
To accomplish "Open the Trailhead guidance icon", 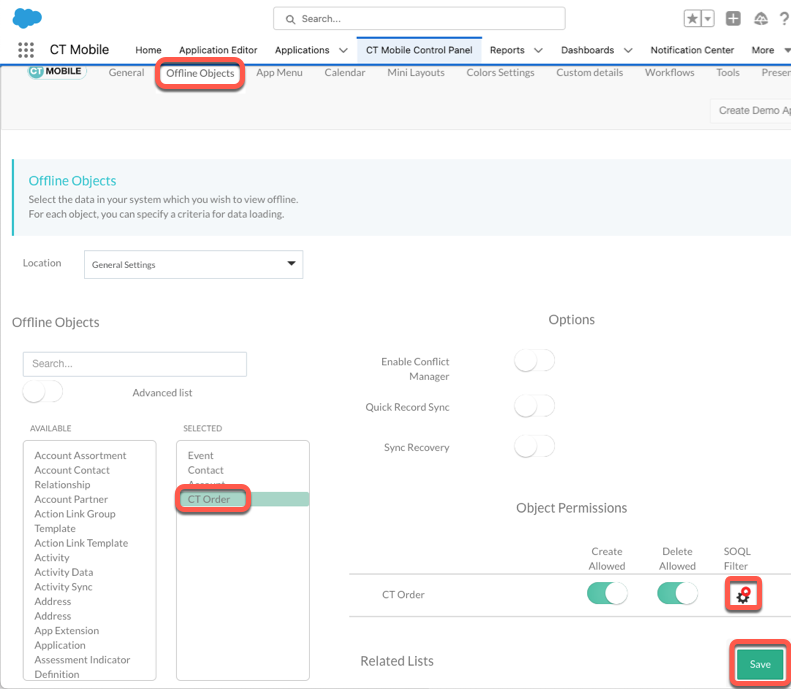I will tap(760, 19).
